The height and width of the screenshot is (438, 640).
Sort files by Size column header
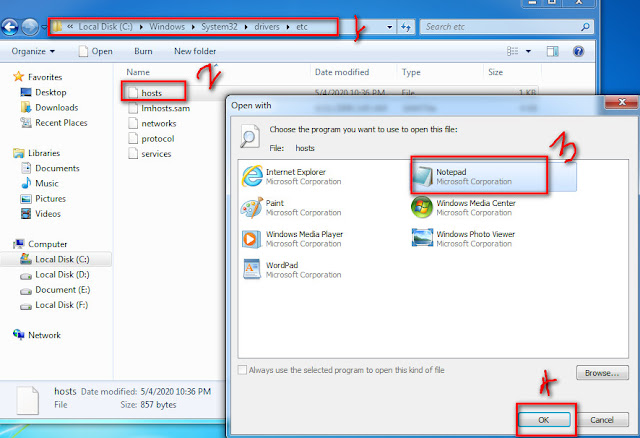[495, 72]
